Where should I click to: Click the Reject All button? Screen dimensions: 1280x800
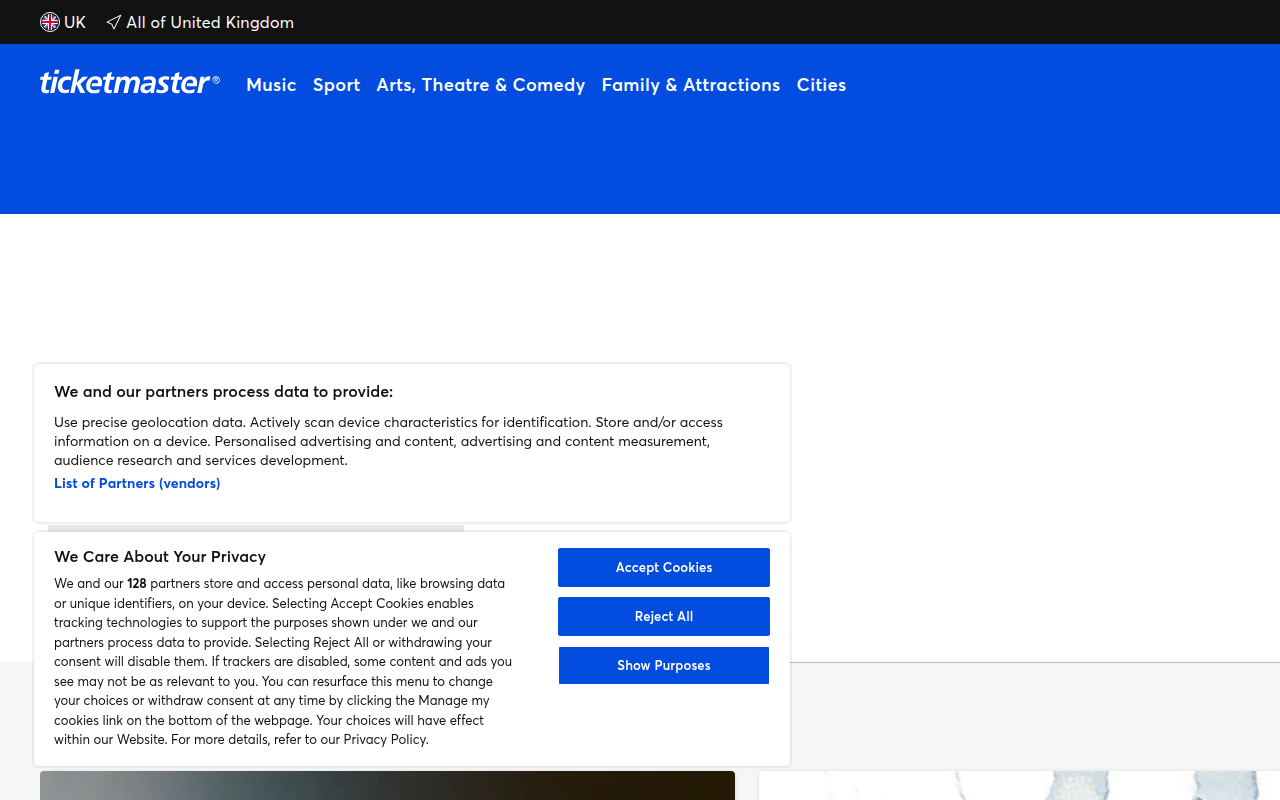[x=664, y=616]
